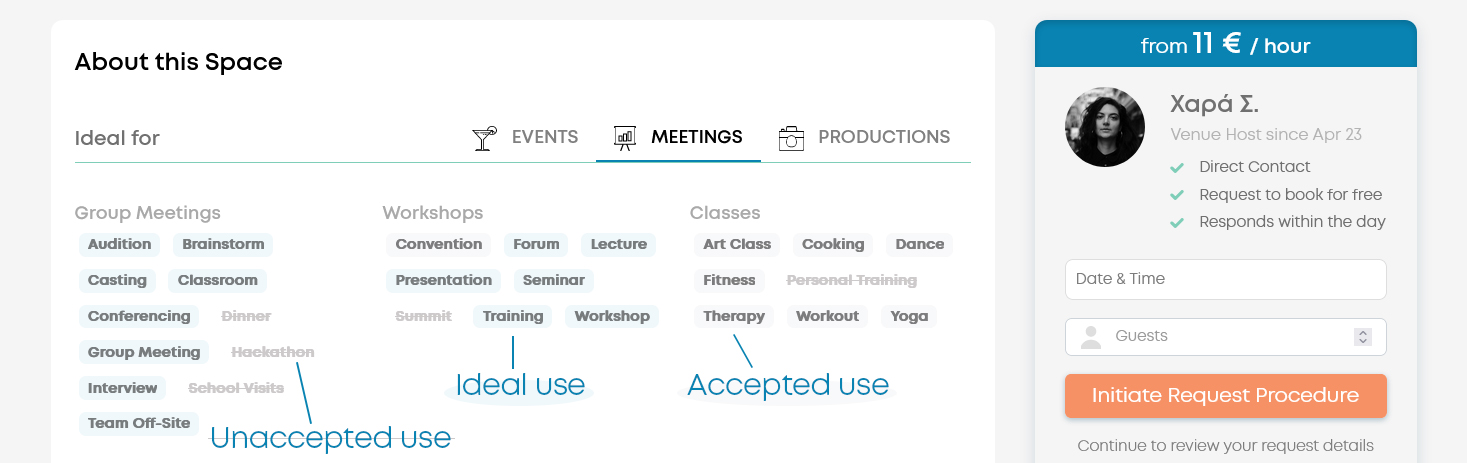Click the camera Productions icon
Viewport: 1467px width, 463px height.
792,138
